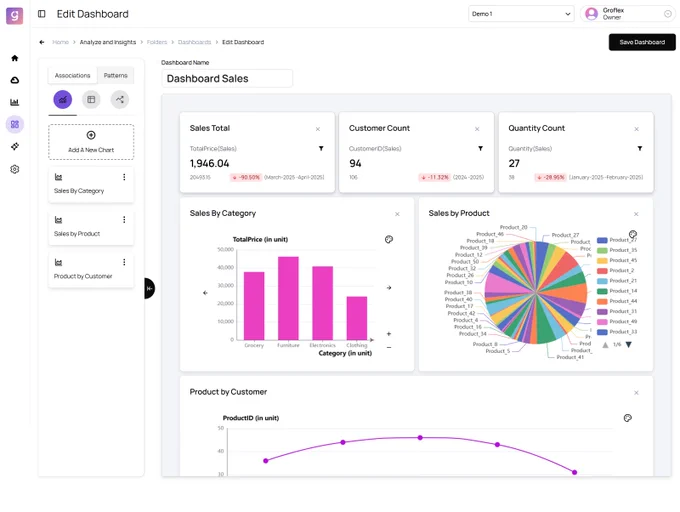Click the Clothing bar in chart
The width and height of the screenshot is (680, 512).
[356, 318]
